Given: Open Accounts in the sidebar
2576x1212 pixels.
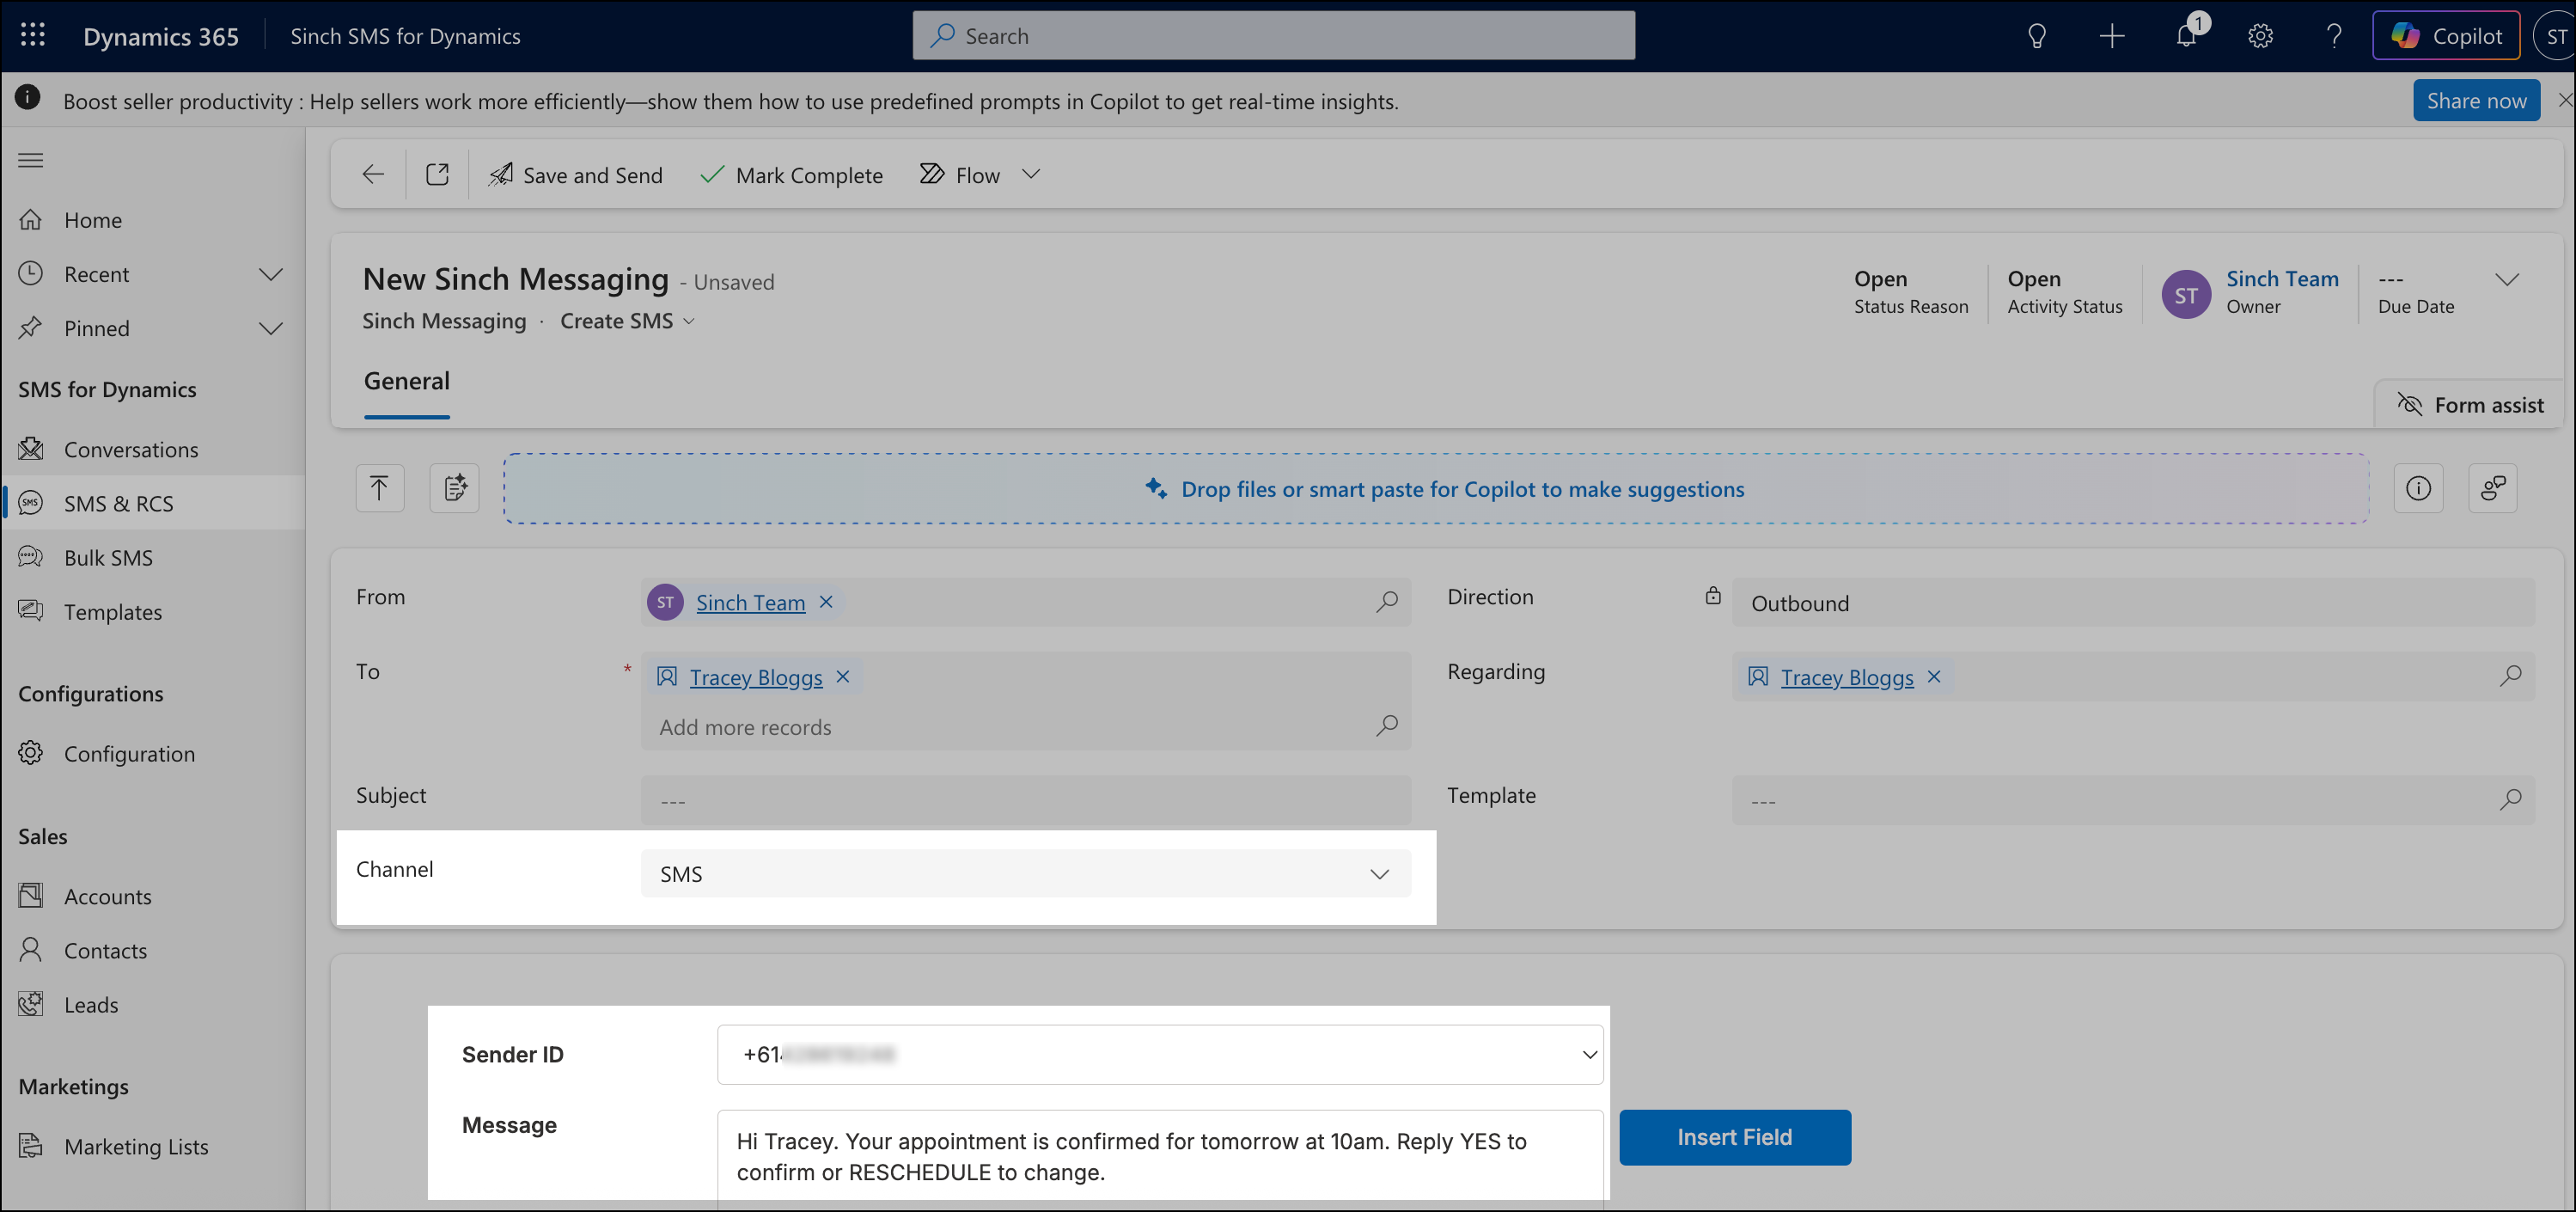Looking at the screenshot, I should [x=108, y=897].
